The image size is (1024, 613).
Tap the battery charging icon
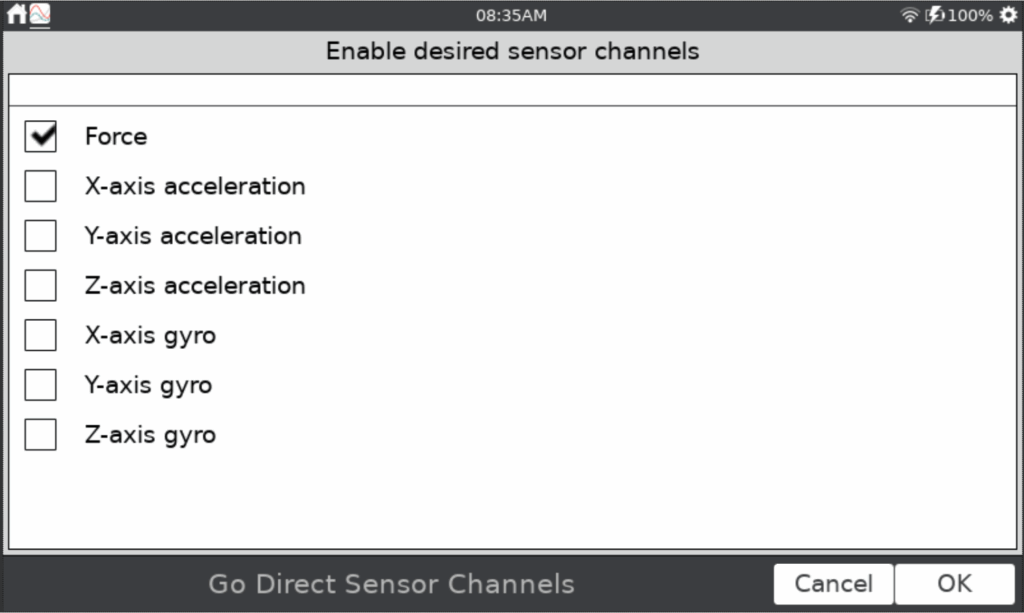(935, 15)
